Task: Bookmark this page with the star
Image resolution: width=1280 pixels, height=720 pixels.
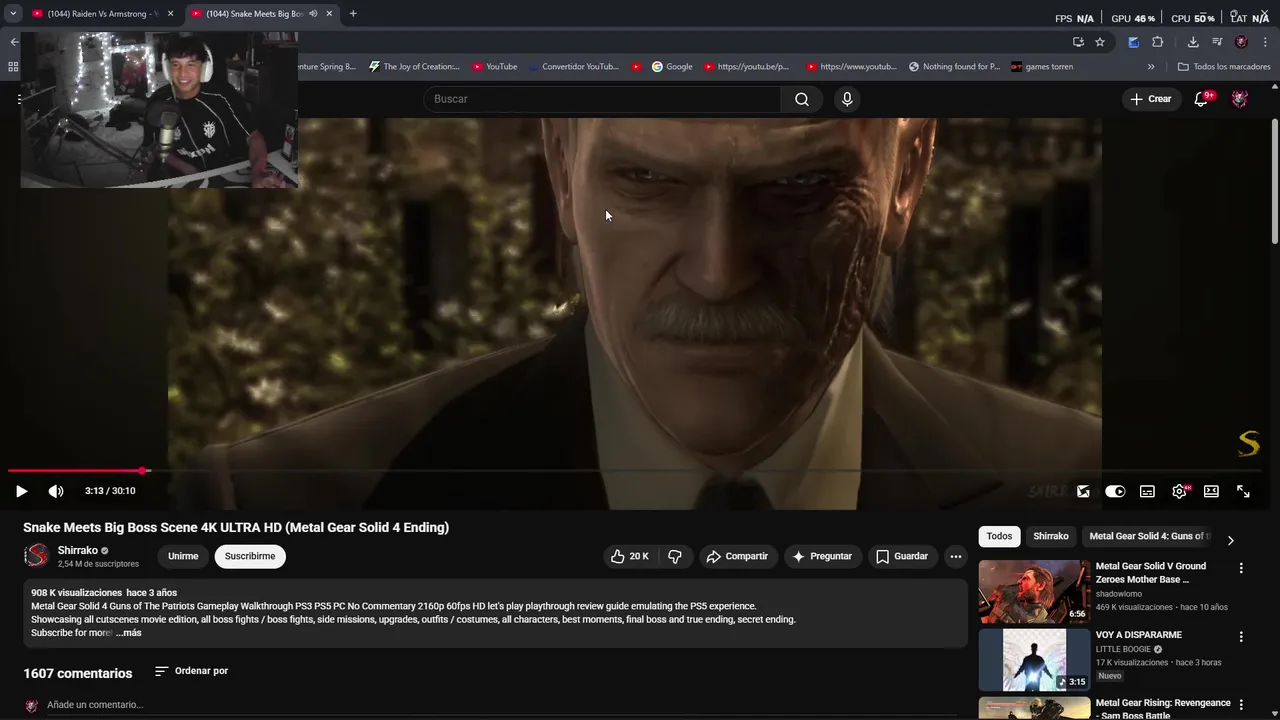Action: tap(1100, 42)
